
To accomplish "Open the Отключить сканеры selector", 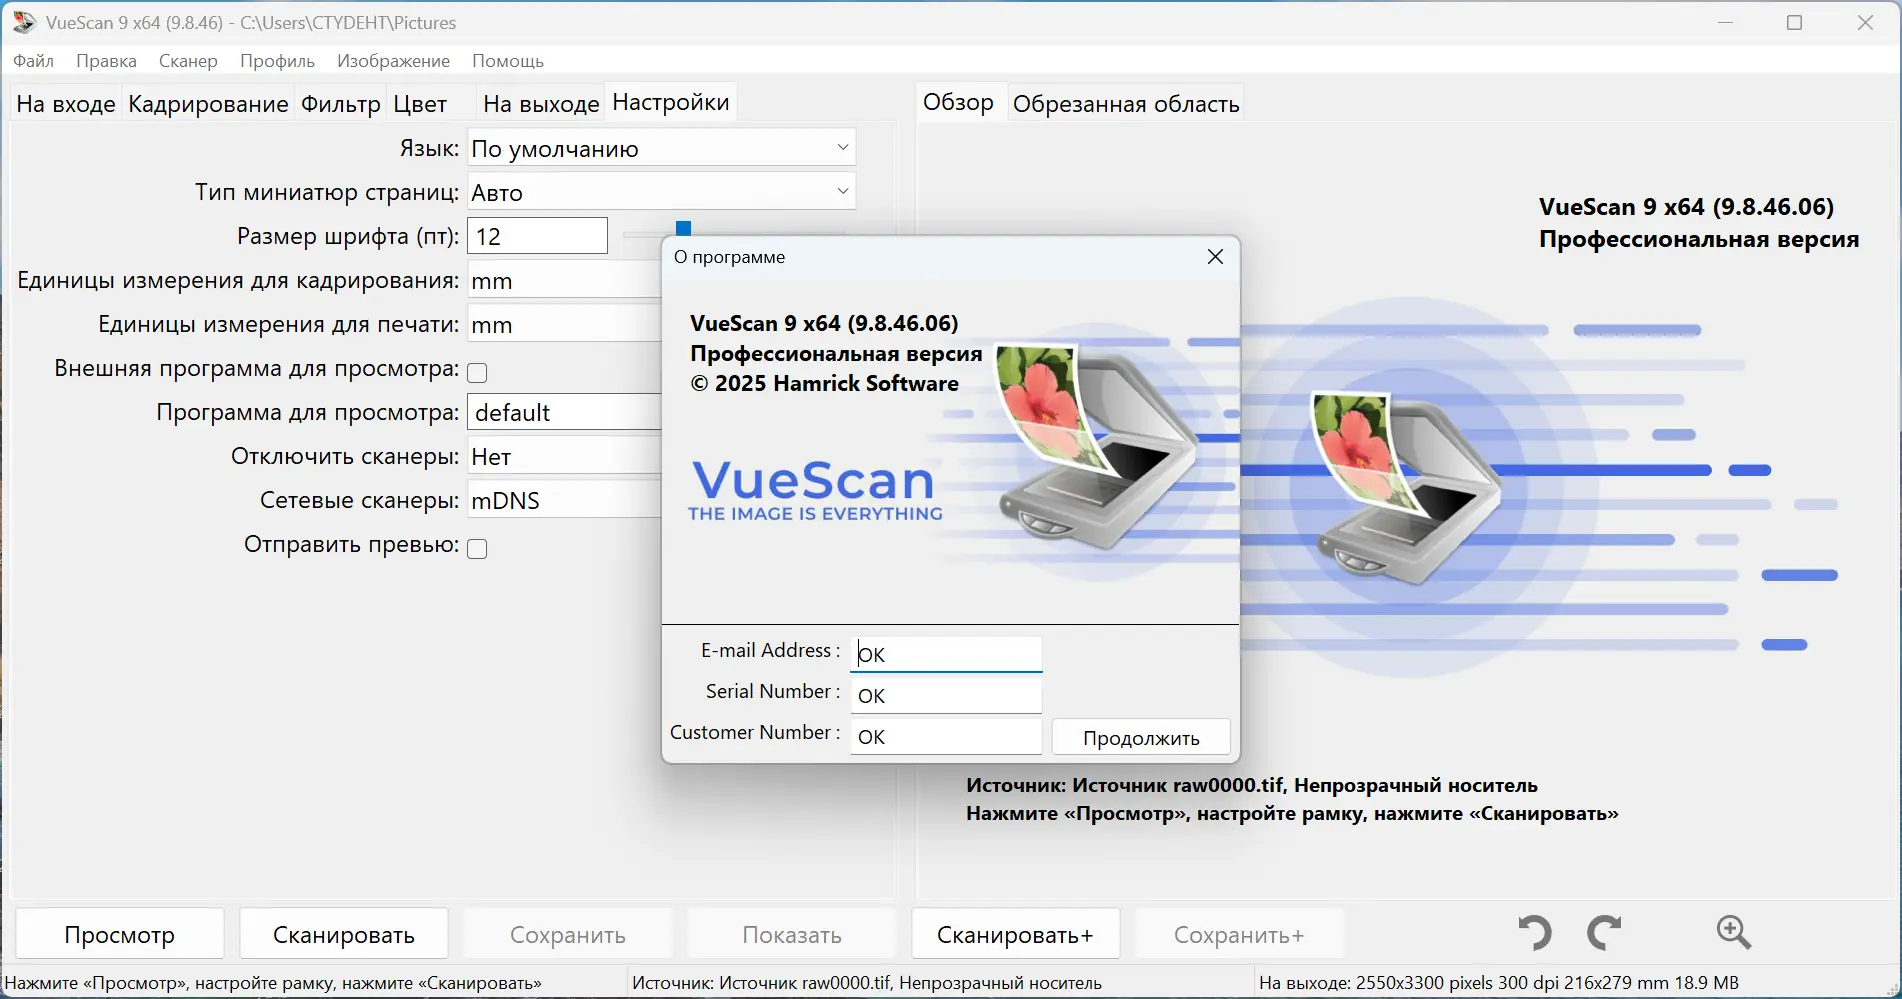I will [x=560, y=456].
